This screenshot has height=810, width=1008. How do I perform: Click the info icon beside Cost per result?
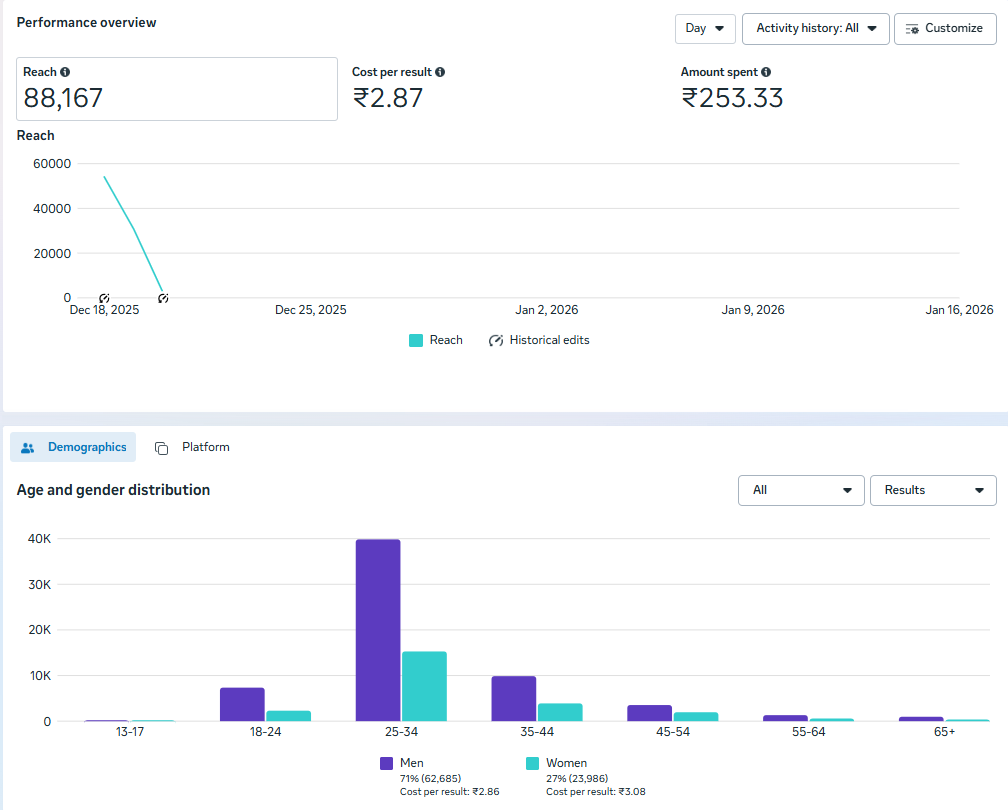coord(440,72)
